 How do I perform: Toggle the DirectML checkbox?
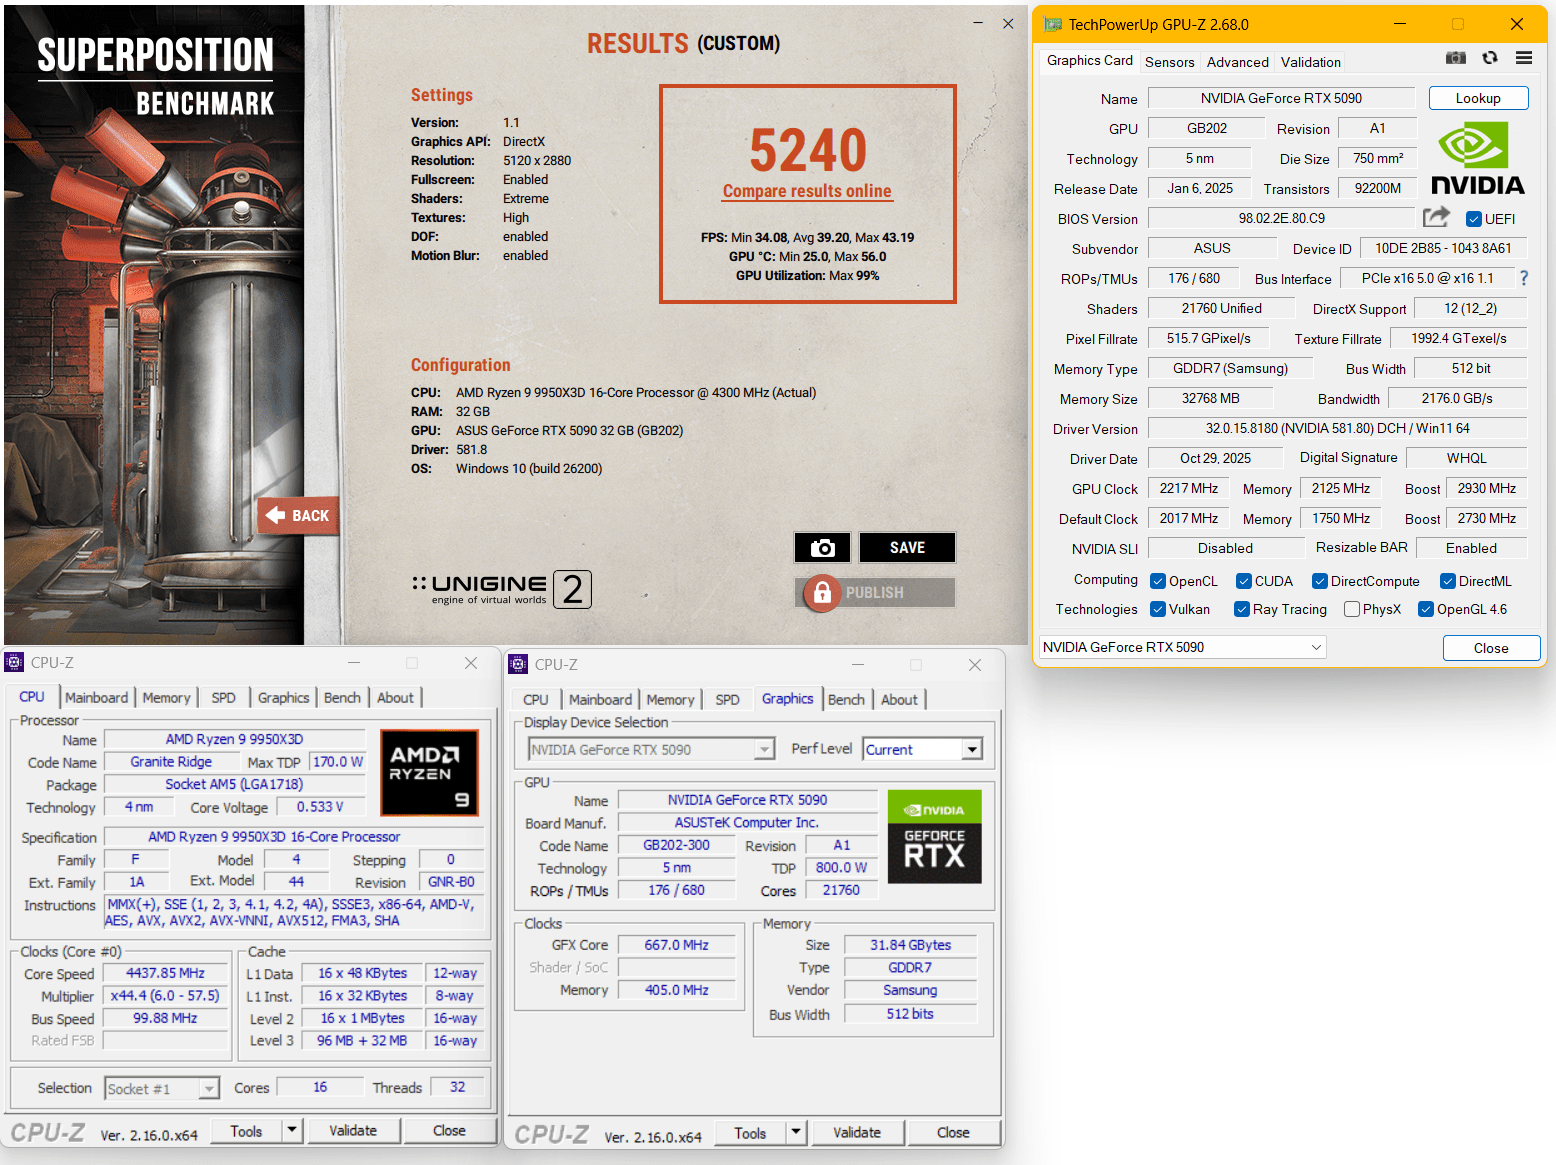tap(1447, 581)
